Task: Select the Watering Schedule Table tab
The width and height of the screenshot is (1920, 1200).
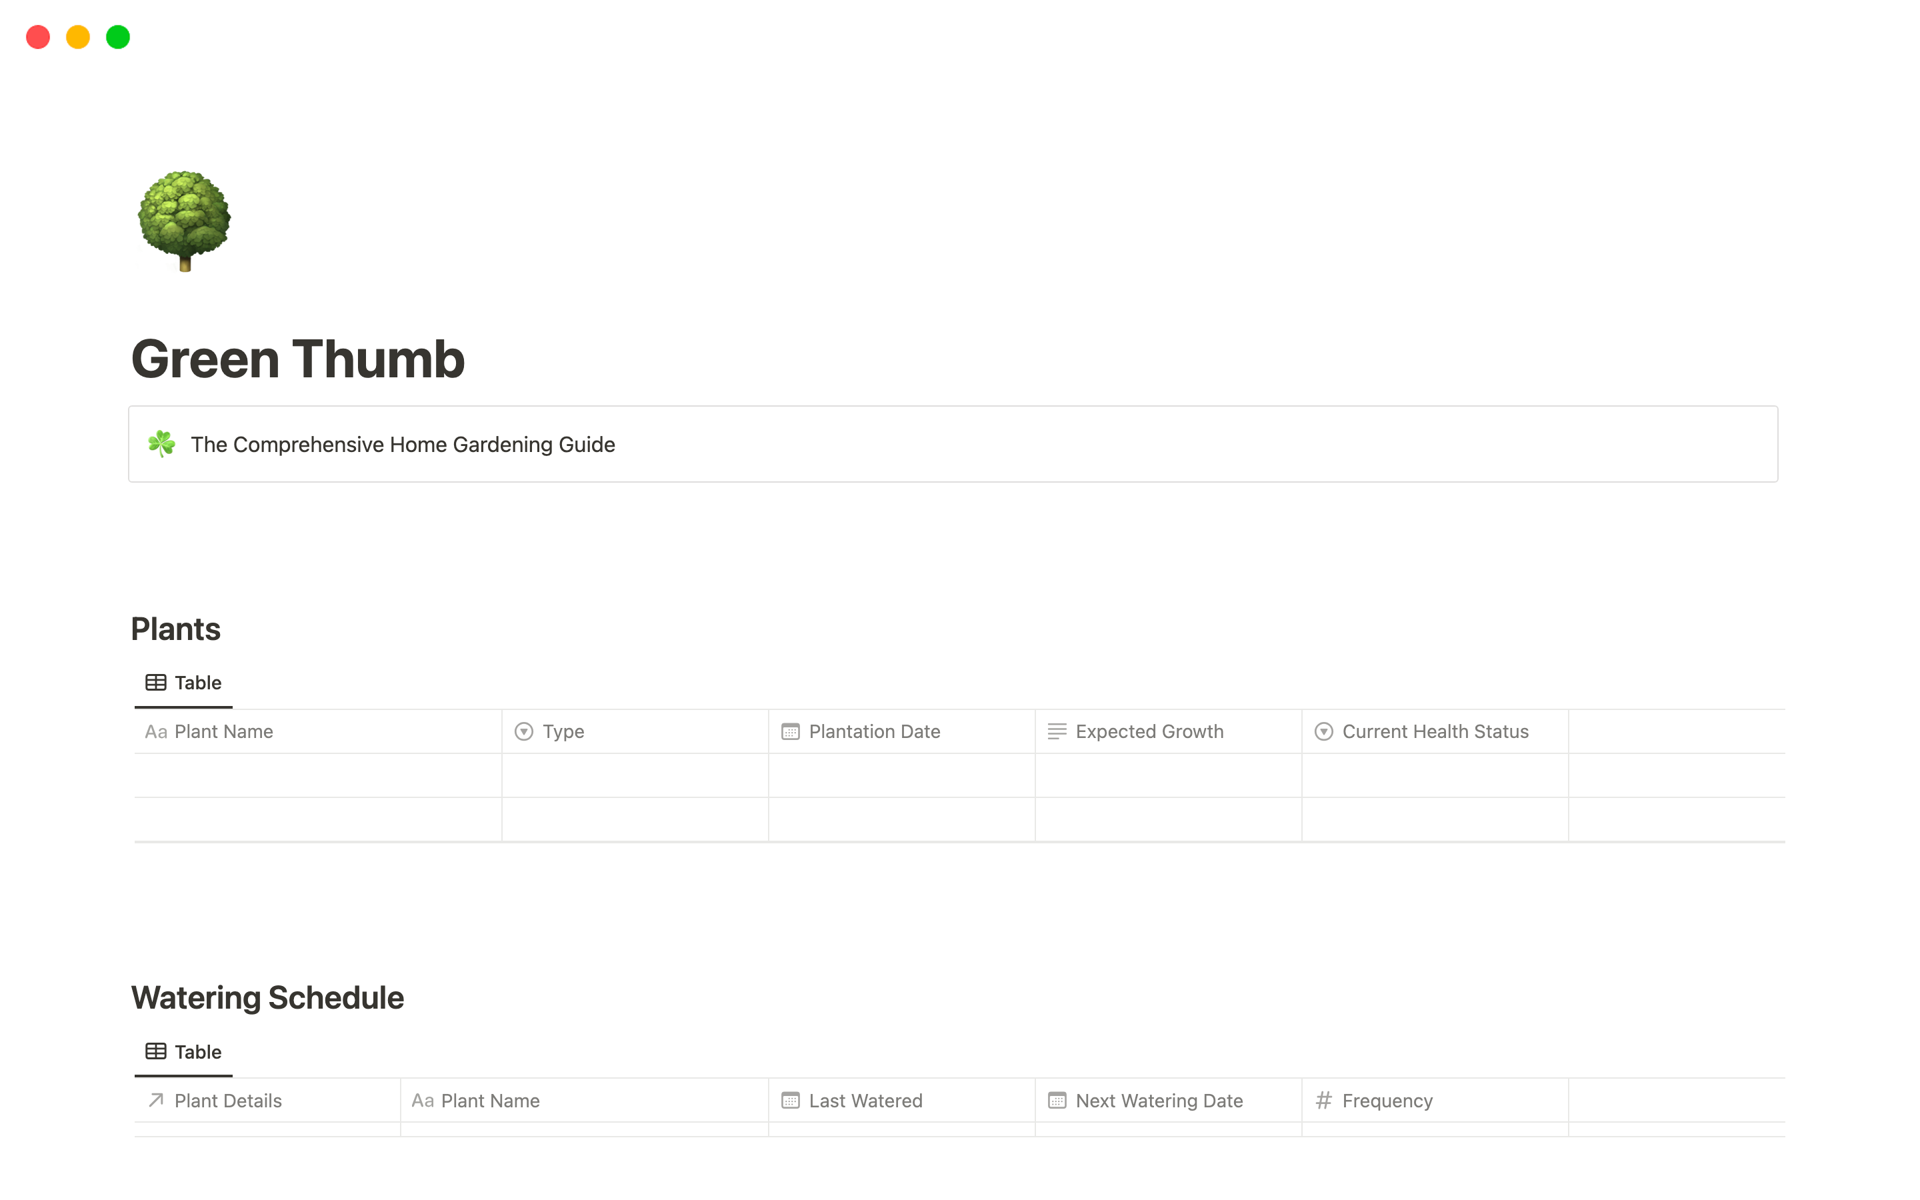Action: point(197,1052)
